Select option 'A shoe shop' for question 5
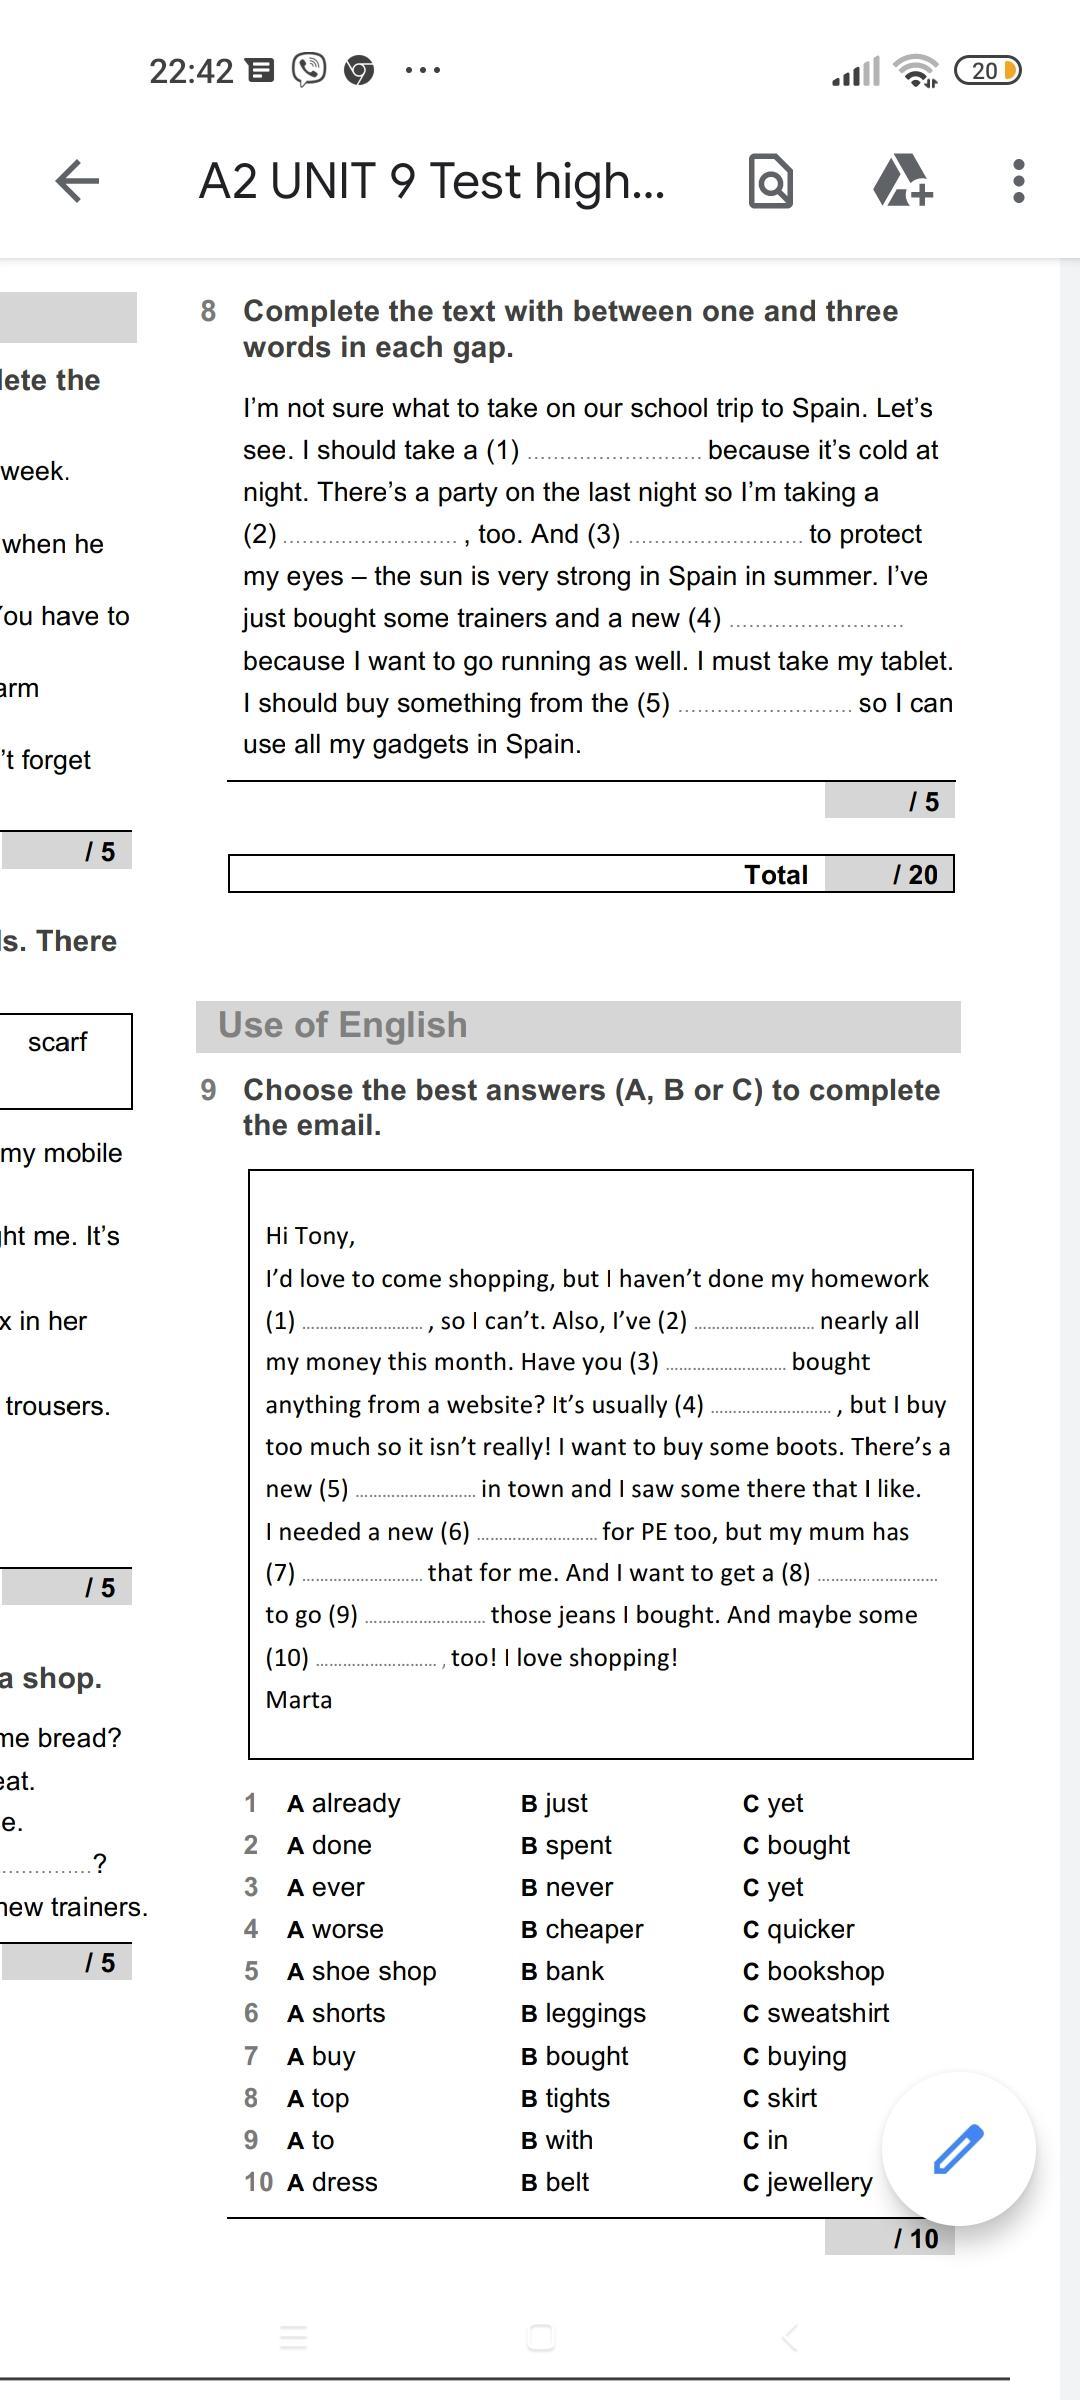Screen dimensions: 1080x2400 point(362,1971)
